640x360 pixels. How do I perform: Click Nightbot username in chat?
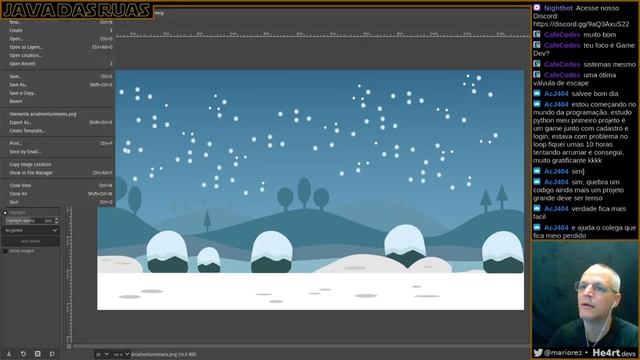558,8
